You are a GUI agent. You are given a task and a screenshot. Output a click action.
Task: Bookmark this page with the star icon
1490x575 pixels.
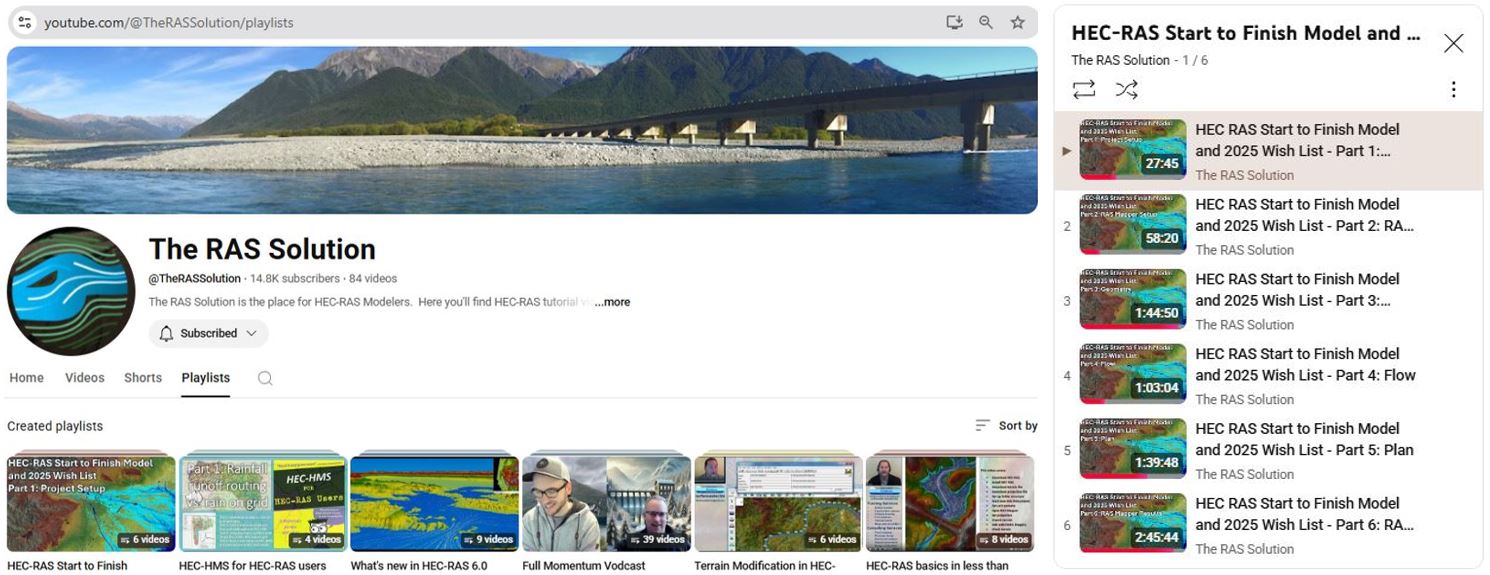tap(1018, 22)
